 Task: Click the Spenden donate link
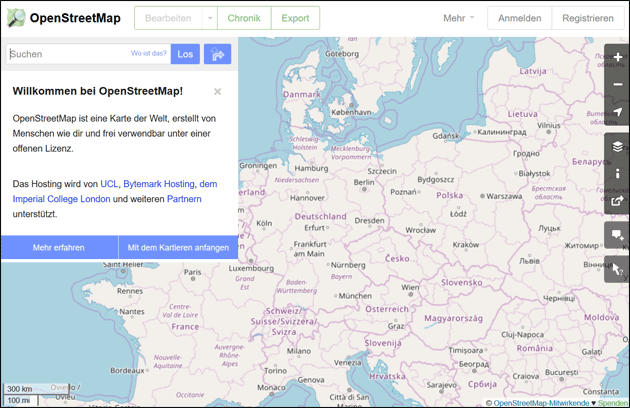coord(612,403)
